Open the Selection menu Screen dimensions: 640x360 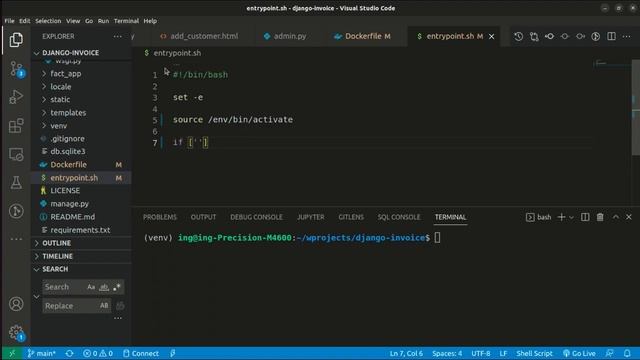click(48, 21)
